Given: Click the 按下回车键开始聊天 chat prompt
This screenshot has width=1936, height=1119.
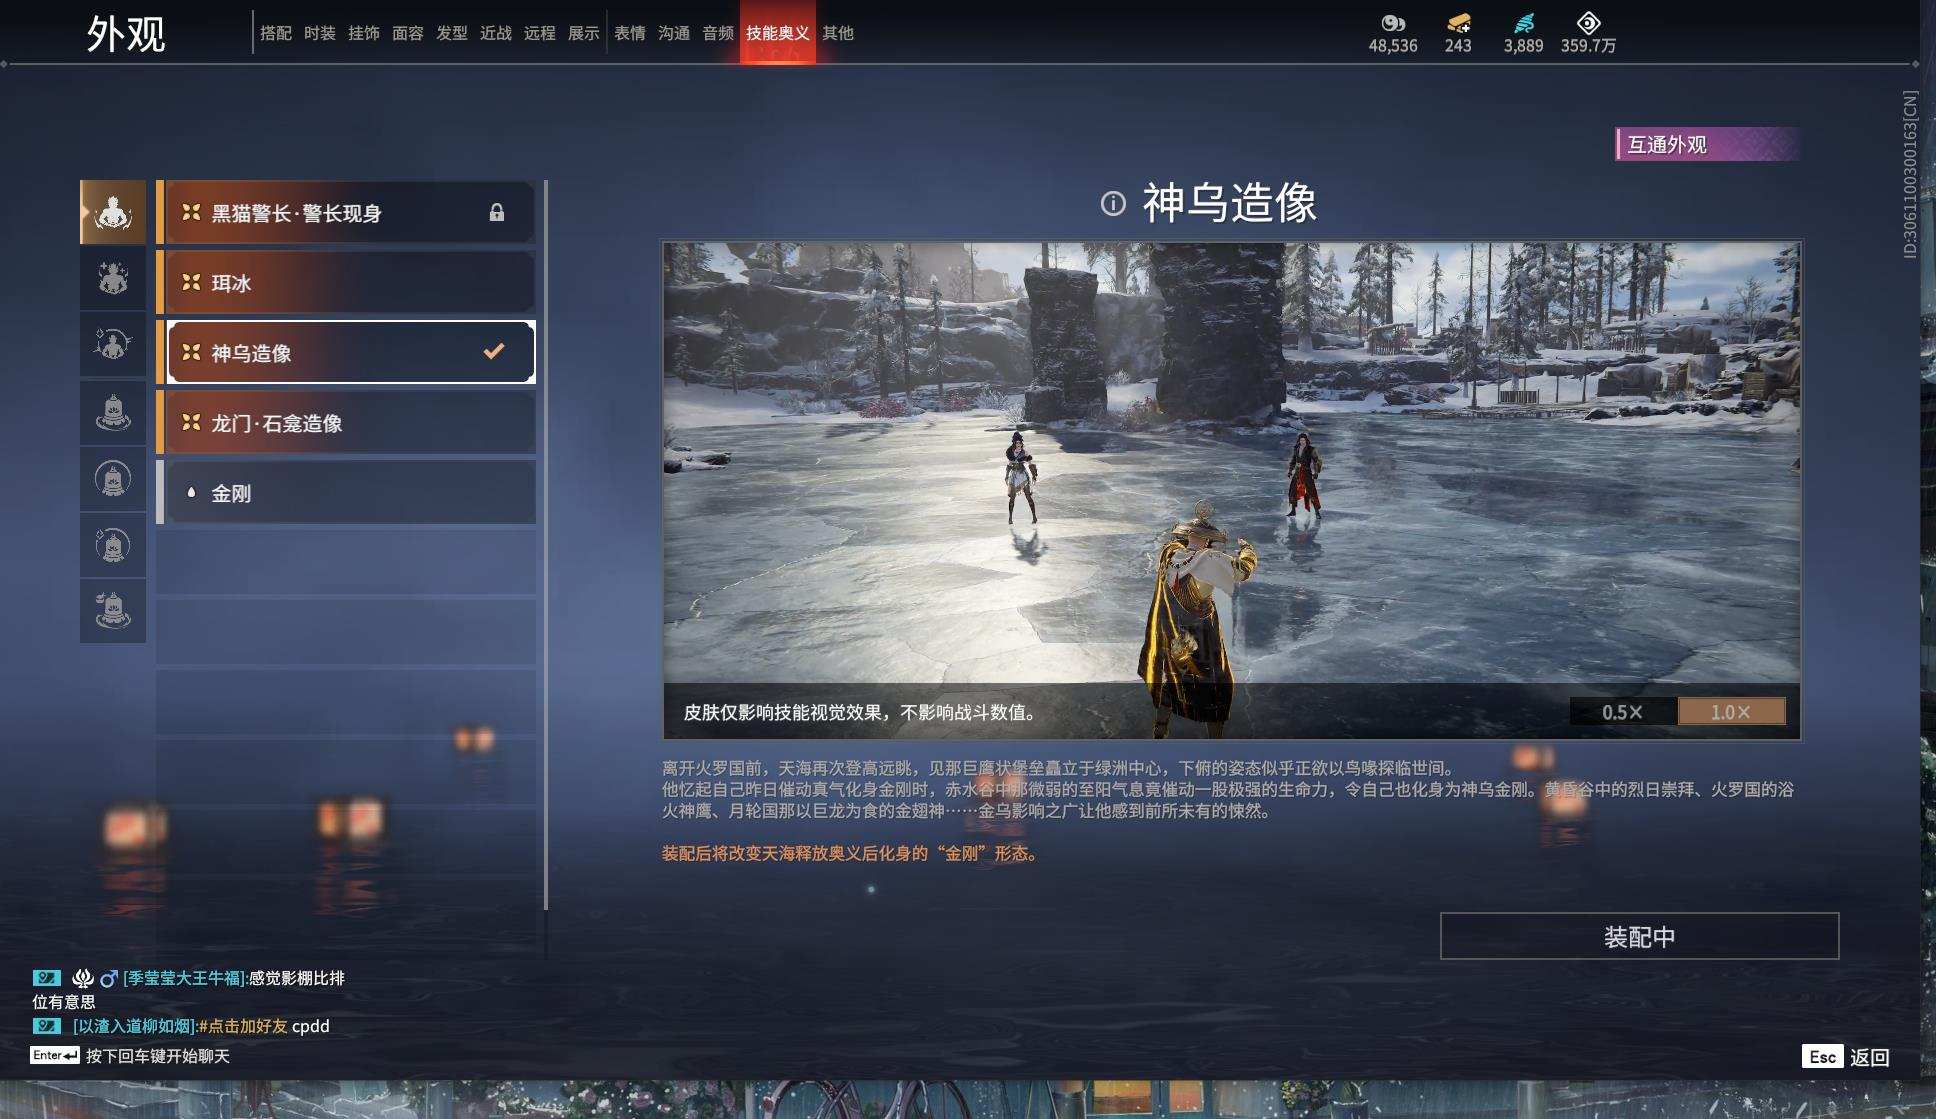Looking at the screenshot, I should (x=158, y=1056).
